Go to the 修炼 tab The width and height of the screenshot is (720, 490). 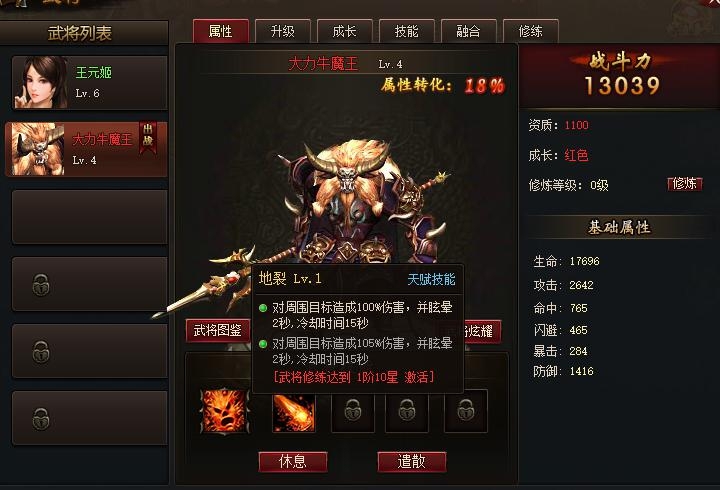[x=530, y=31]
